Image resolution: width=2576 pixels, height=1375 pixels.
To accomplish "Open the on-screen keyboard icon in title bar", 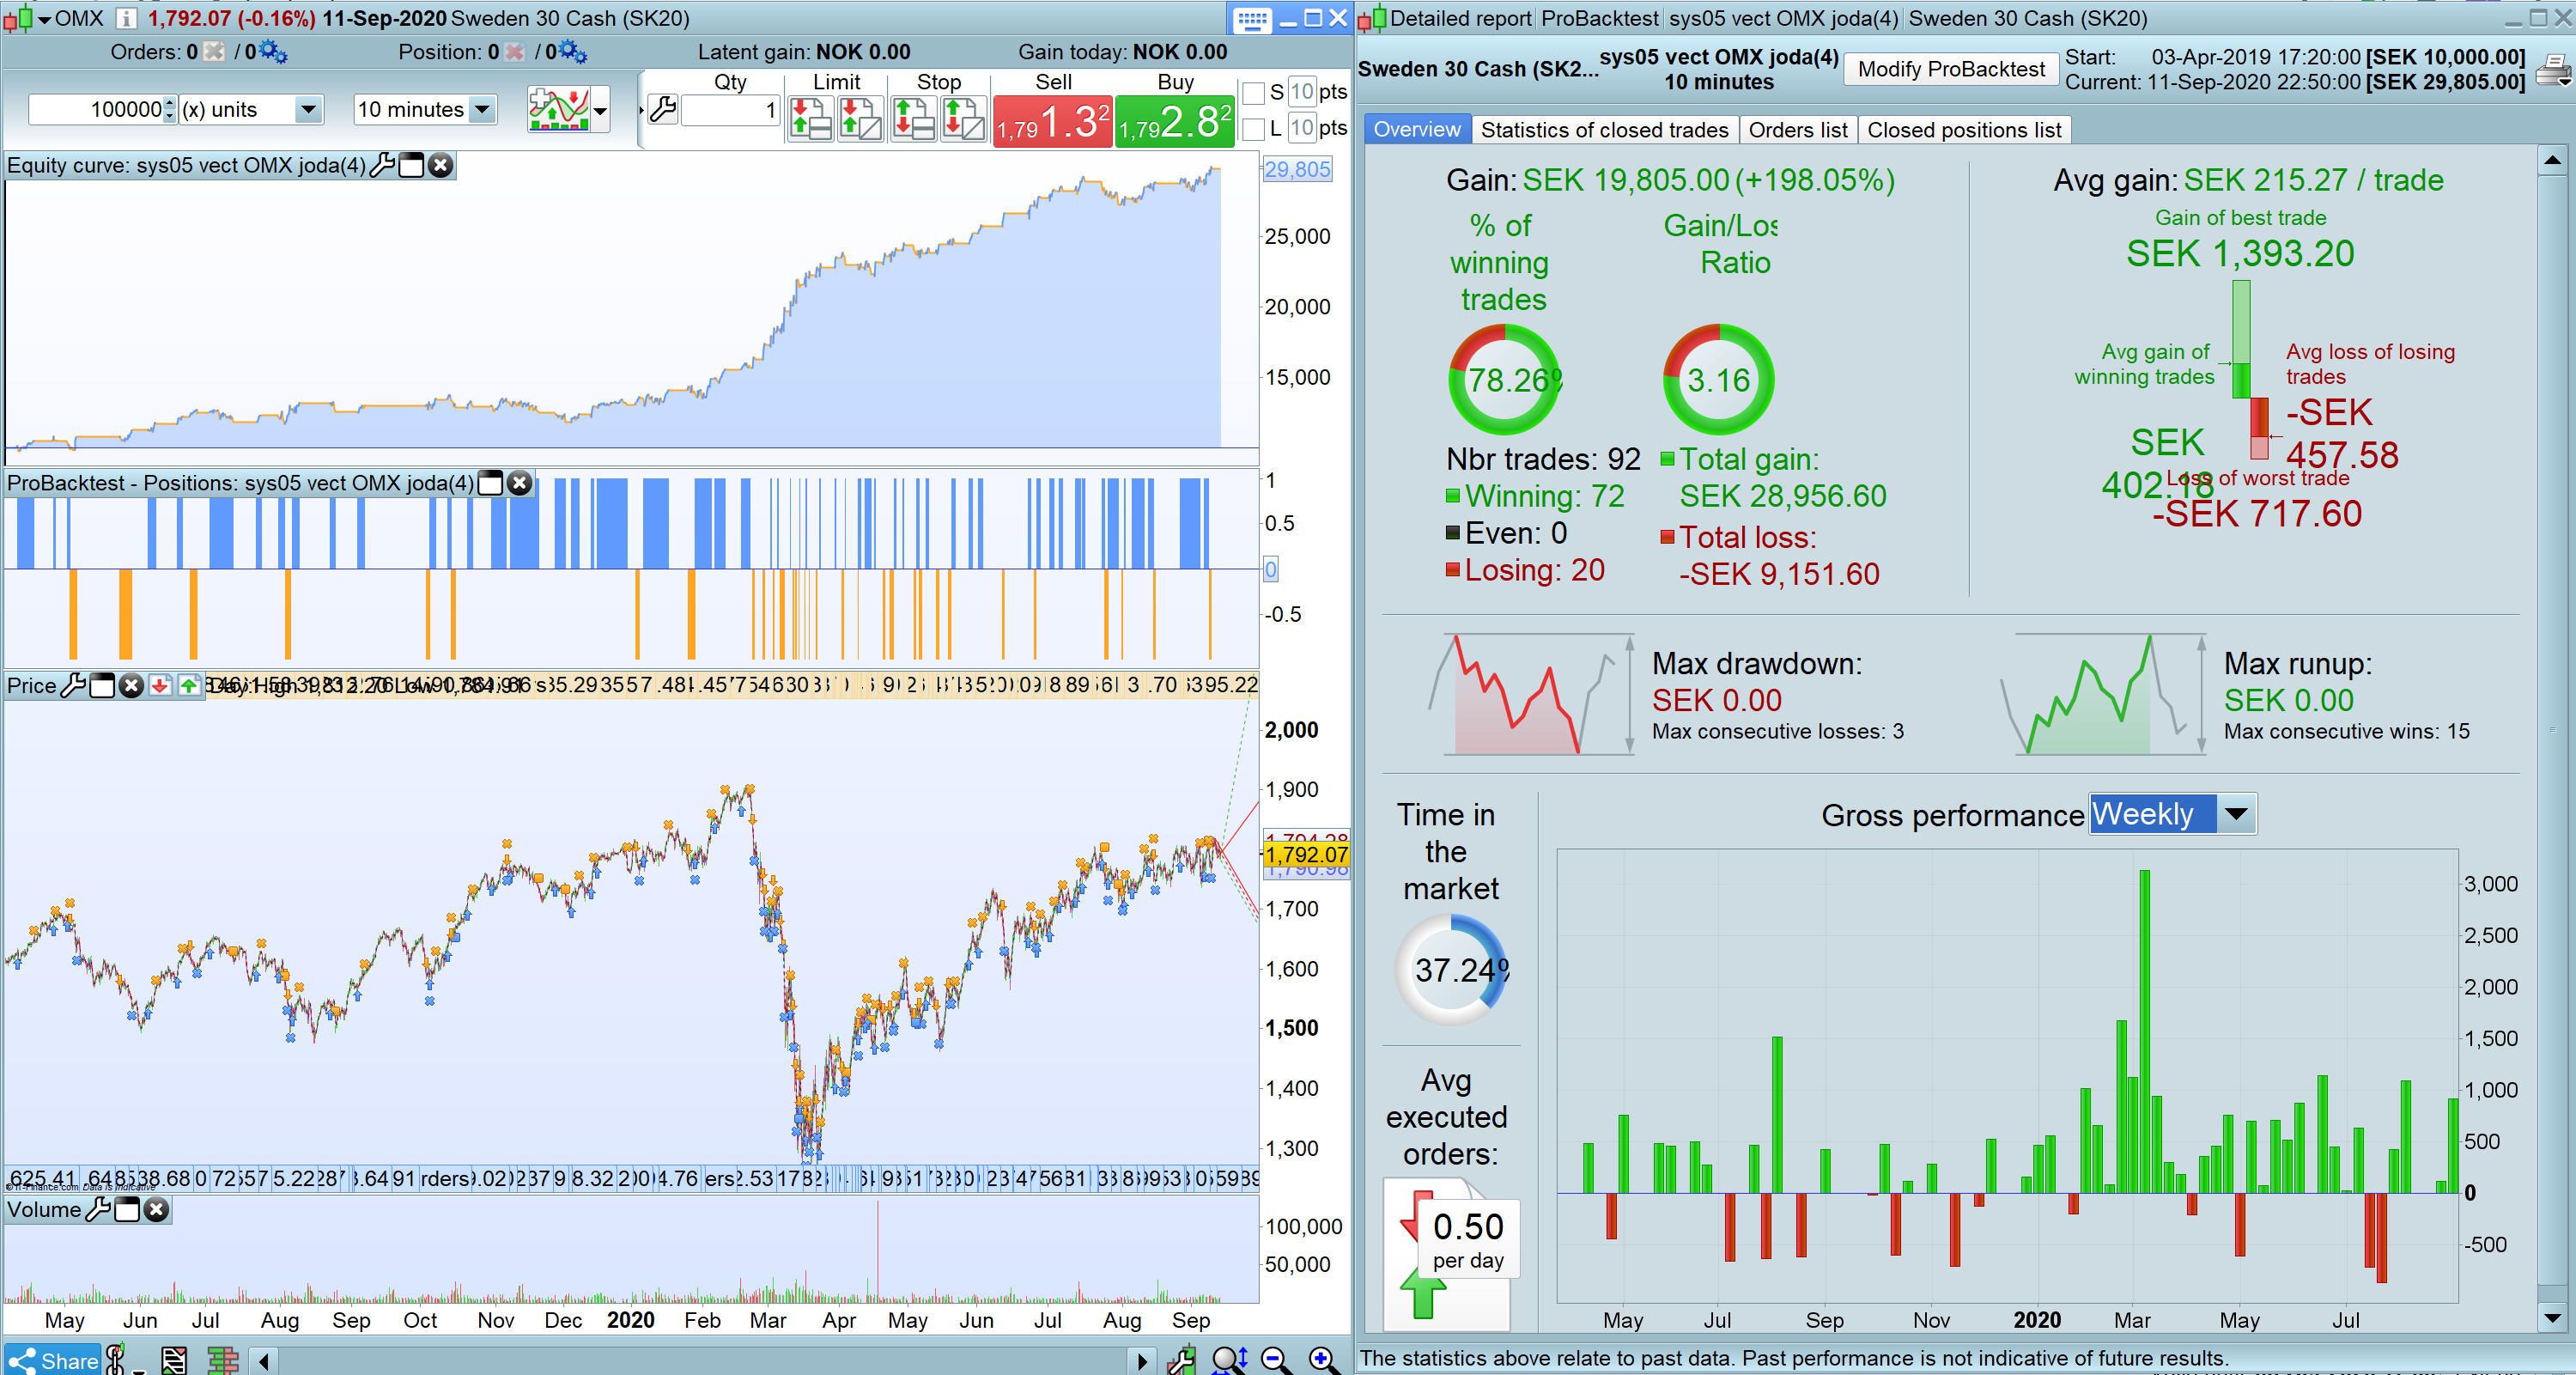I will [1251, 18].
